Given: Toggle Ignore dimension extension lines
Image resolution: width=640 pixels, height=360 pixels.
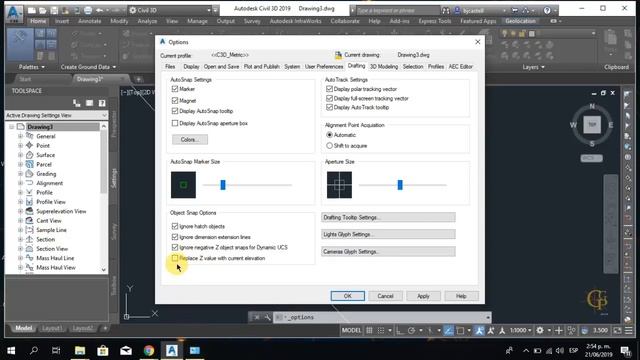Looking at the screenshot, I should coord(175,237).
